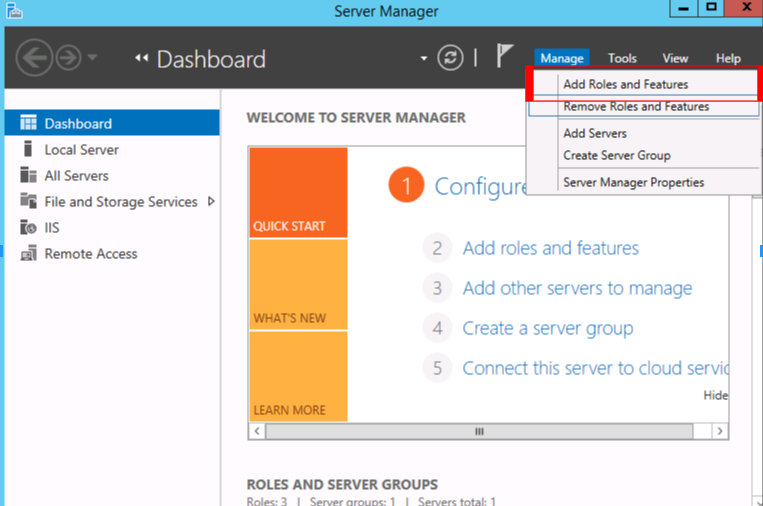Click the IIS role icon
This screenshot has width=763, height=506.
(28, 227)
